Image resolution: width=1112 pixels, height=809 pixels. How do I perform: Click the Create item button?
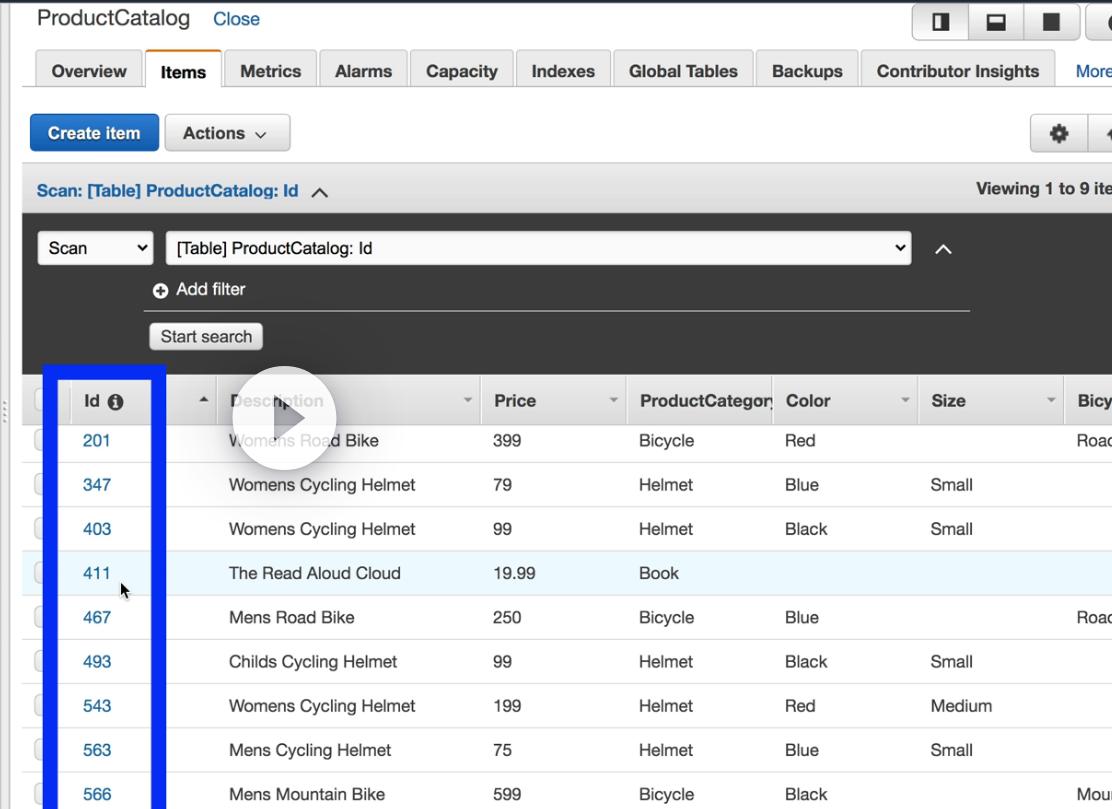94,133
